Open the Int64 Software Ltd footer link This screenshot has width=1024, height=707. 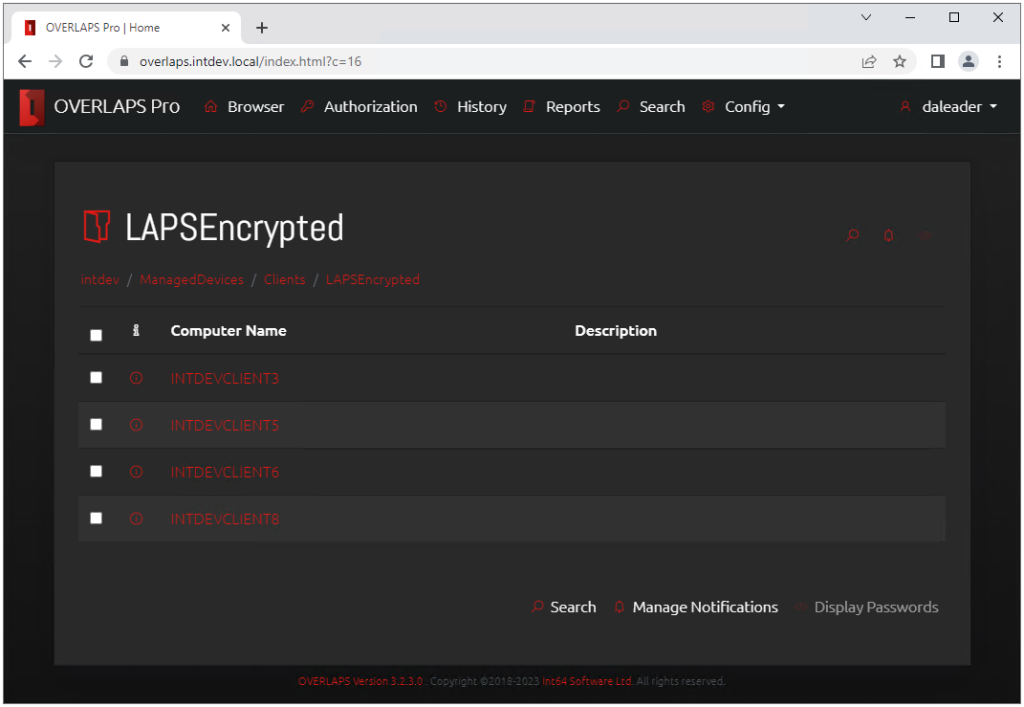click(x=588, y=682)
